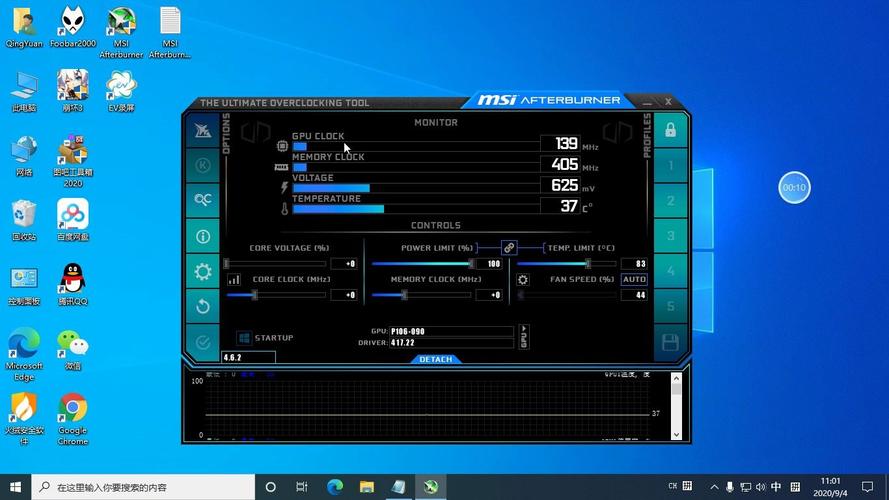Viewport: 889px width, 500px height.
Task: Save profile with the floppy disk icon
Action: click(x=670, y=342)
